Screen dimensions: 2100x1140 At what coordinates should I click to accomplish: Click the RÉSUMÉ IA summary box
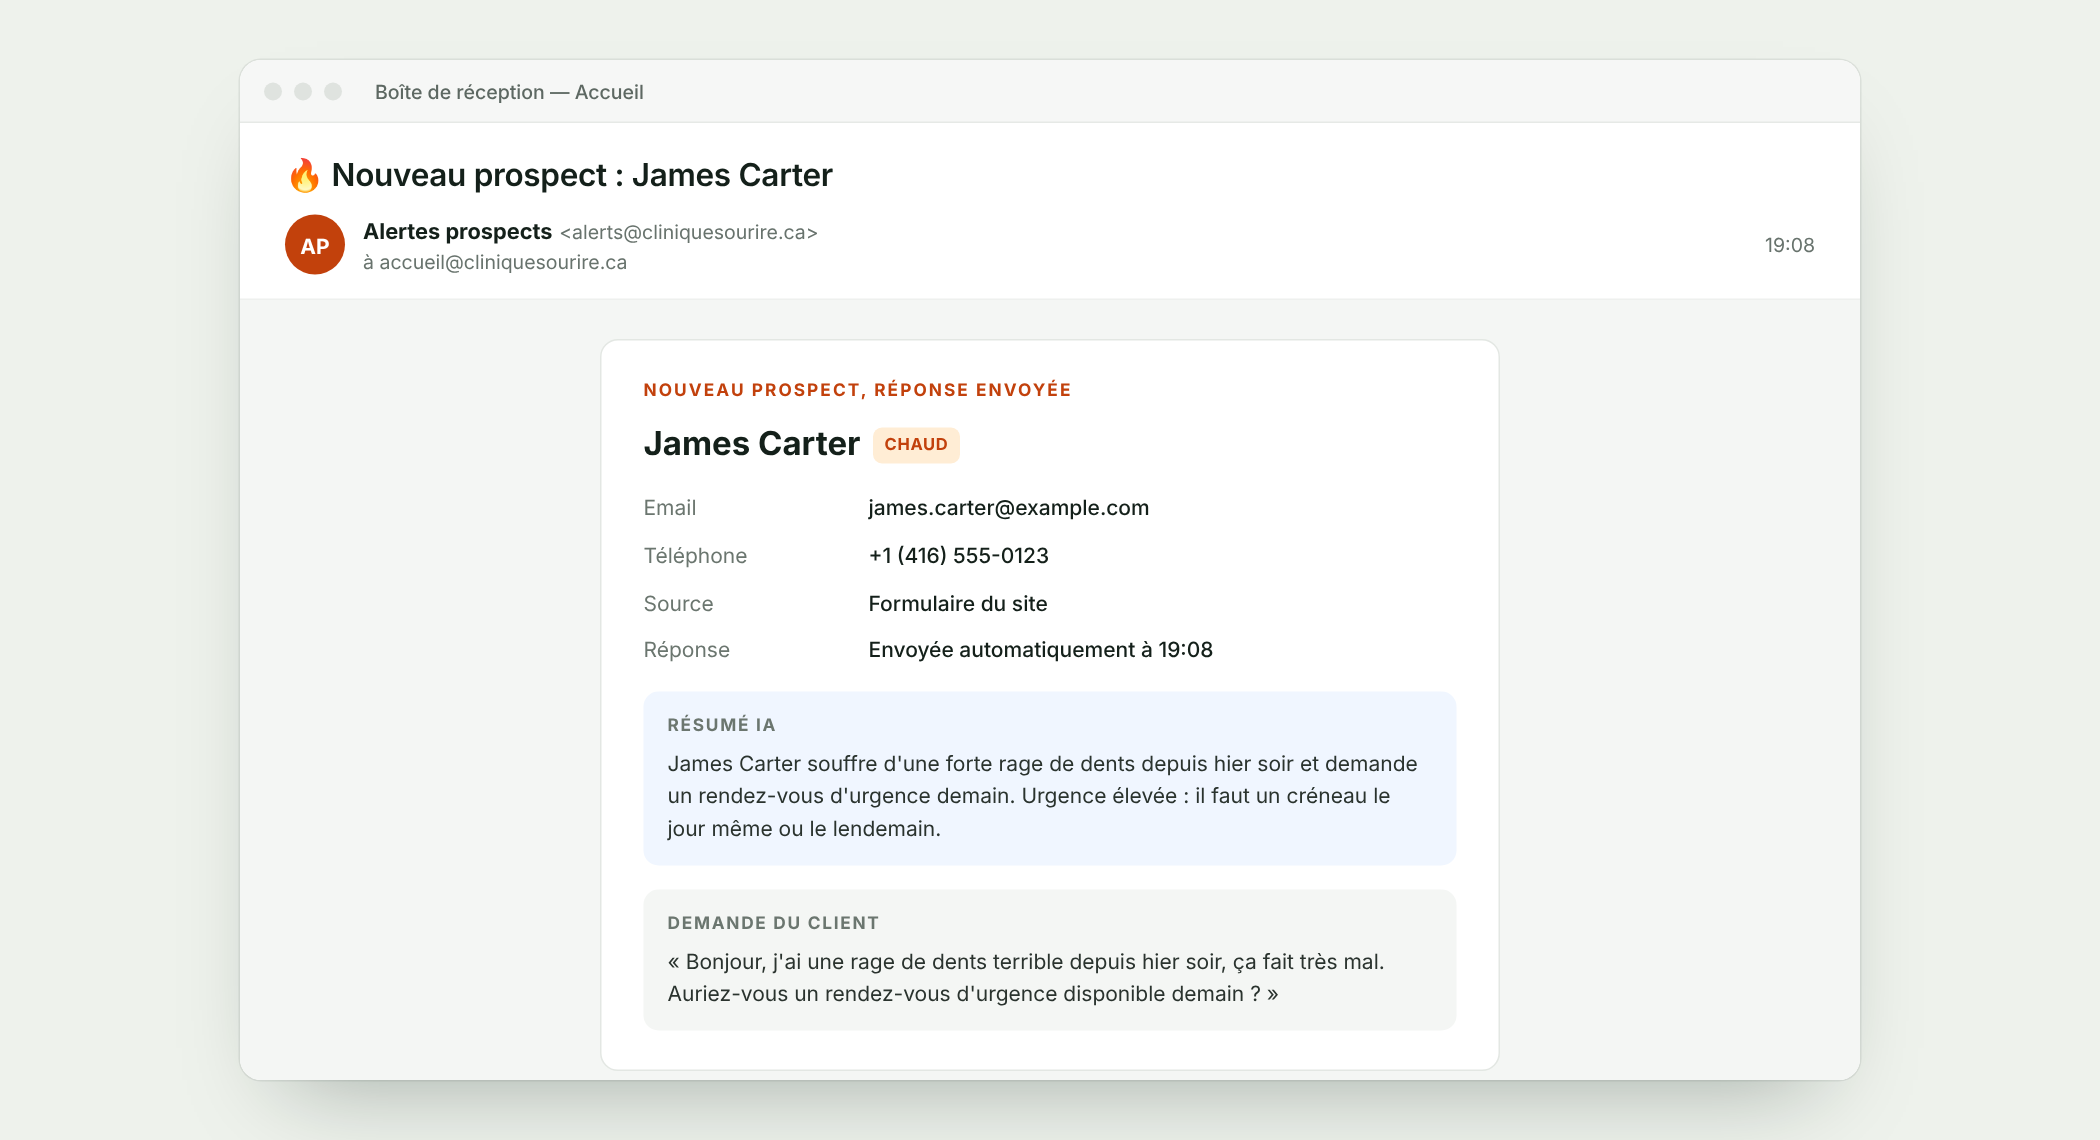click(x=1050, y=778)
